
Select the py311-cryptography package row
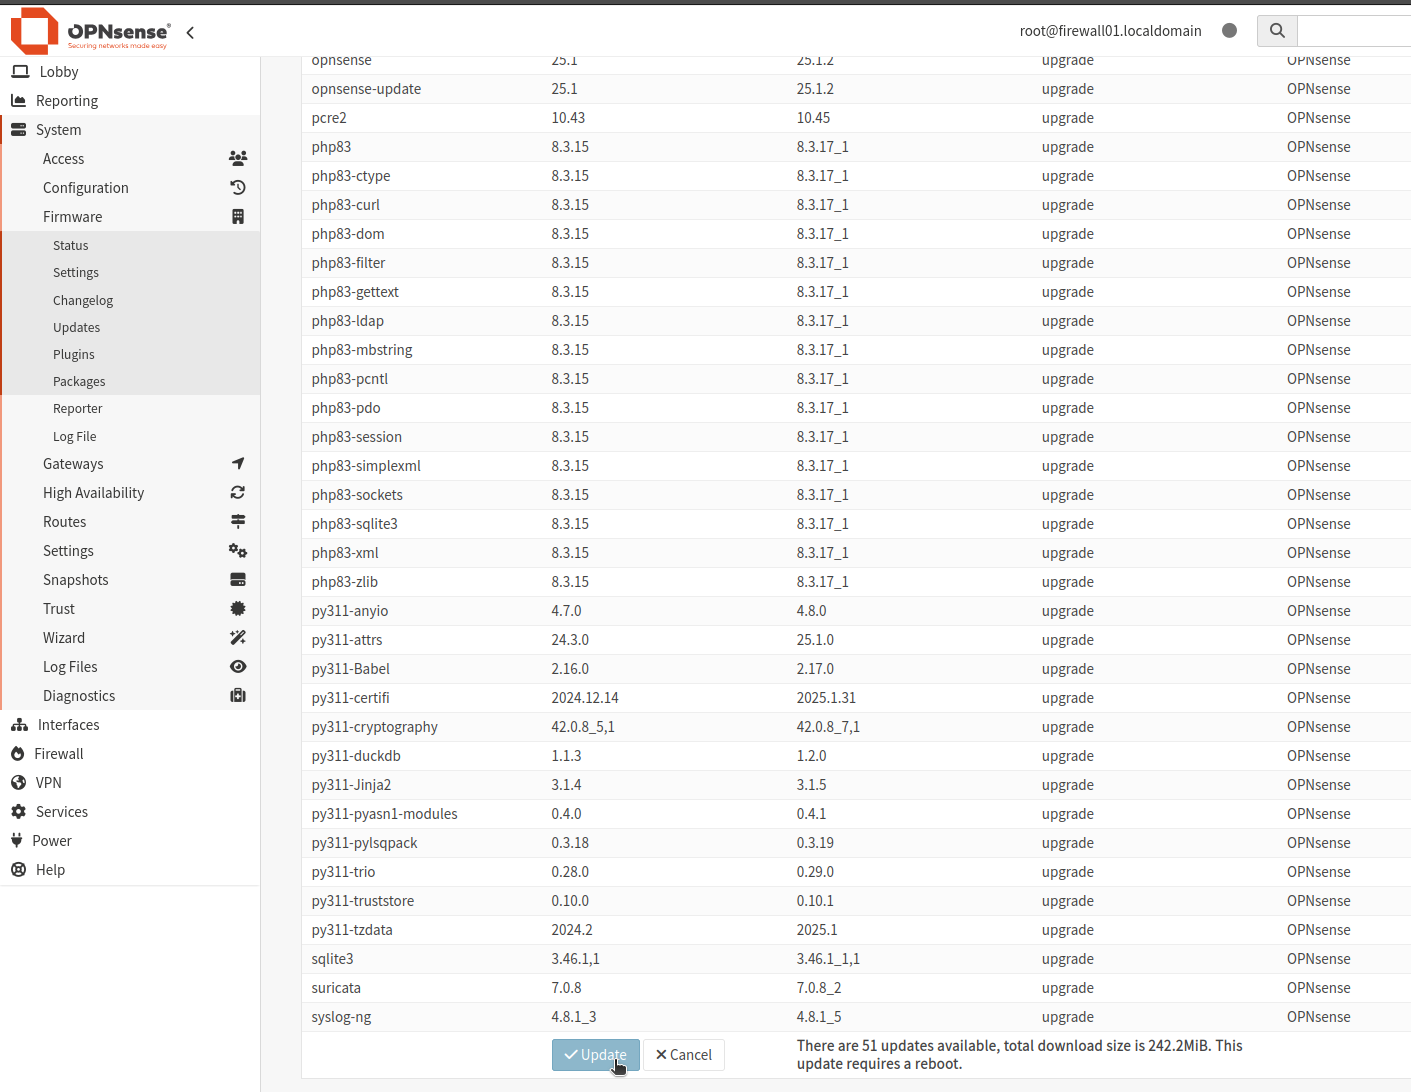856,727
